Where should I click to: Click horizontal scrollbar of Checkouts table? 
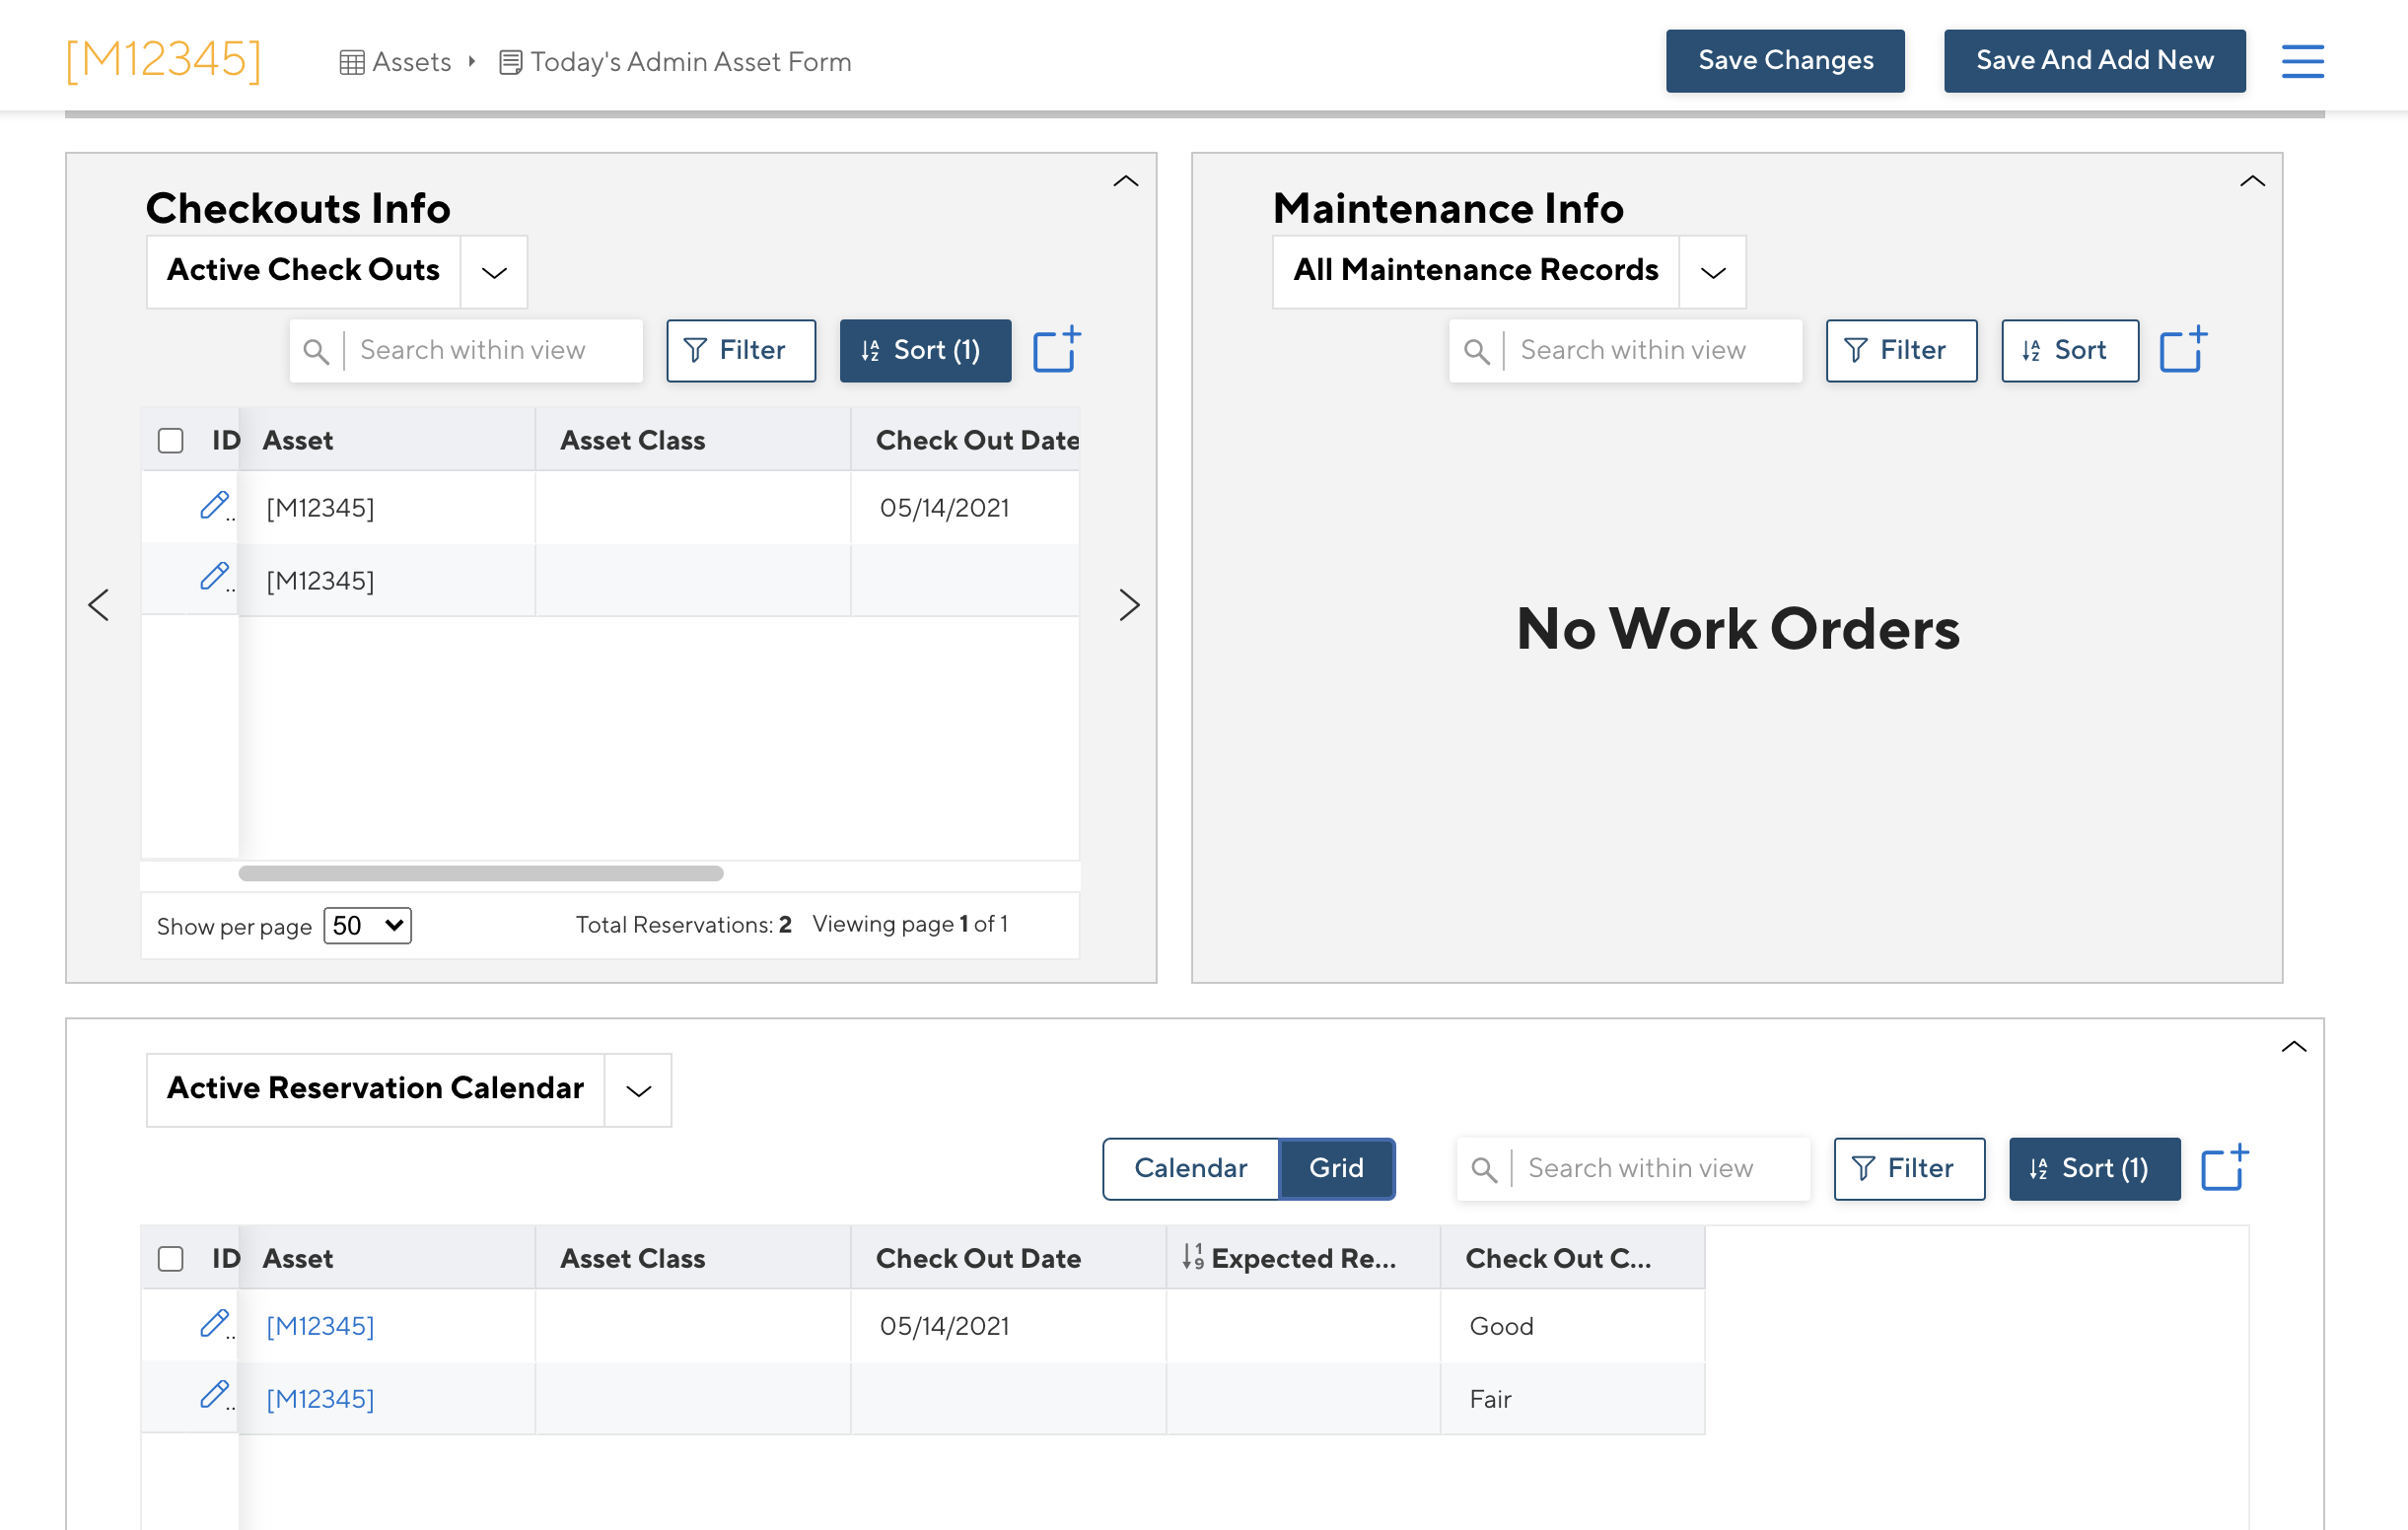click(x=481, y=873)
